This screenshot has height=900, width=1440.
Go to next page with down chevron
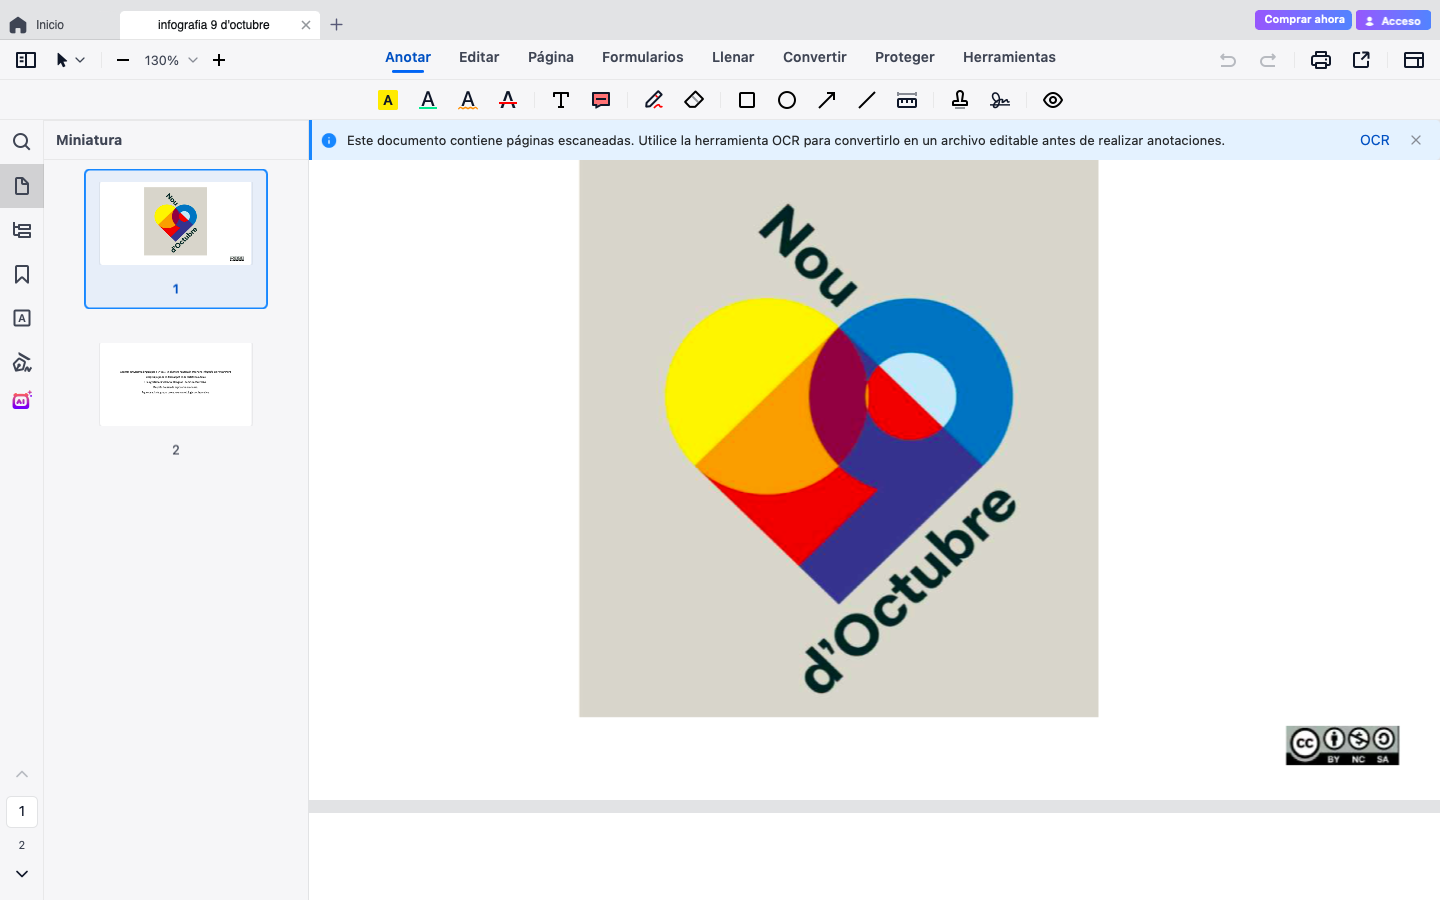pos(22,874)
